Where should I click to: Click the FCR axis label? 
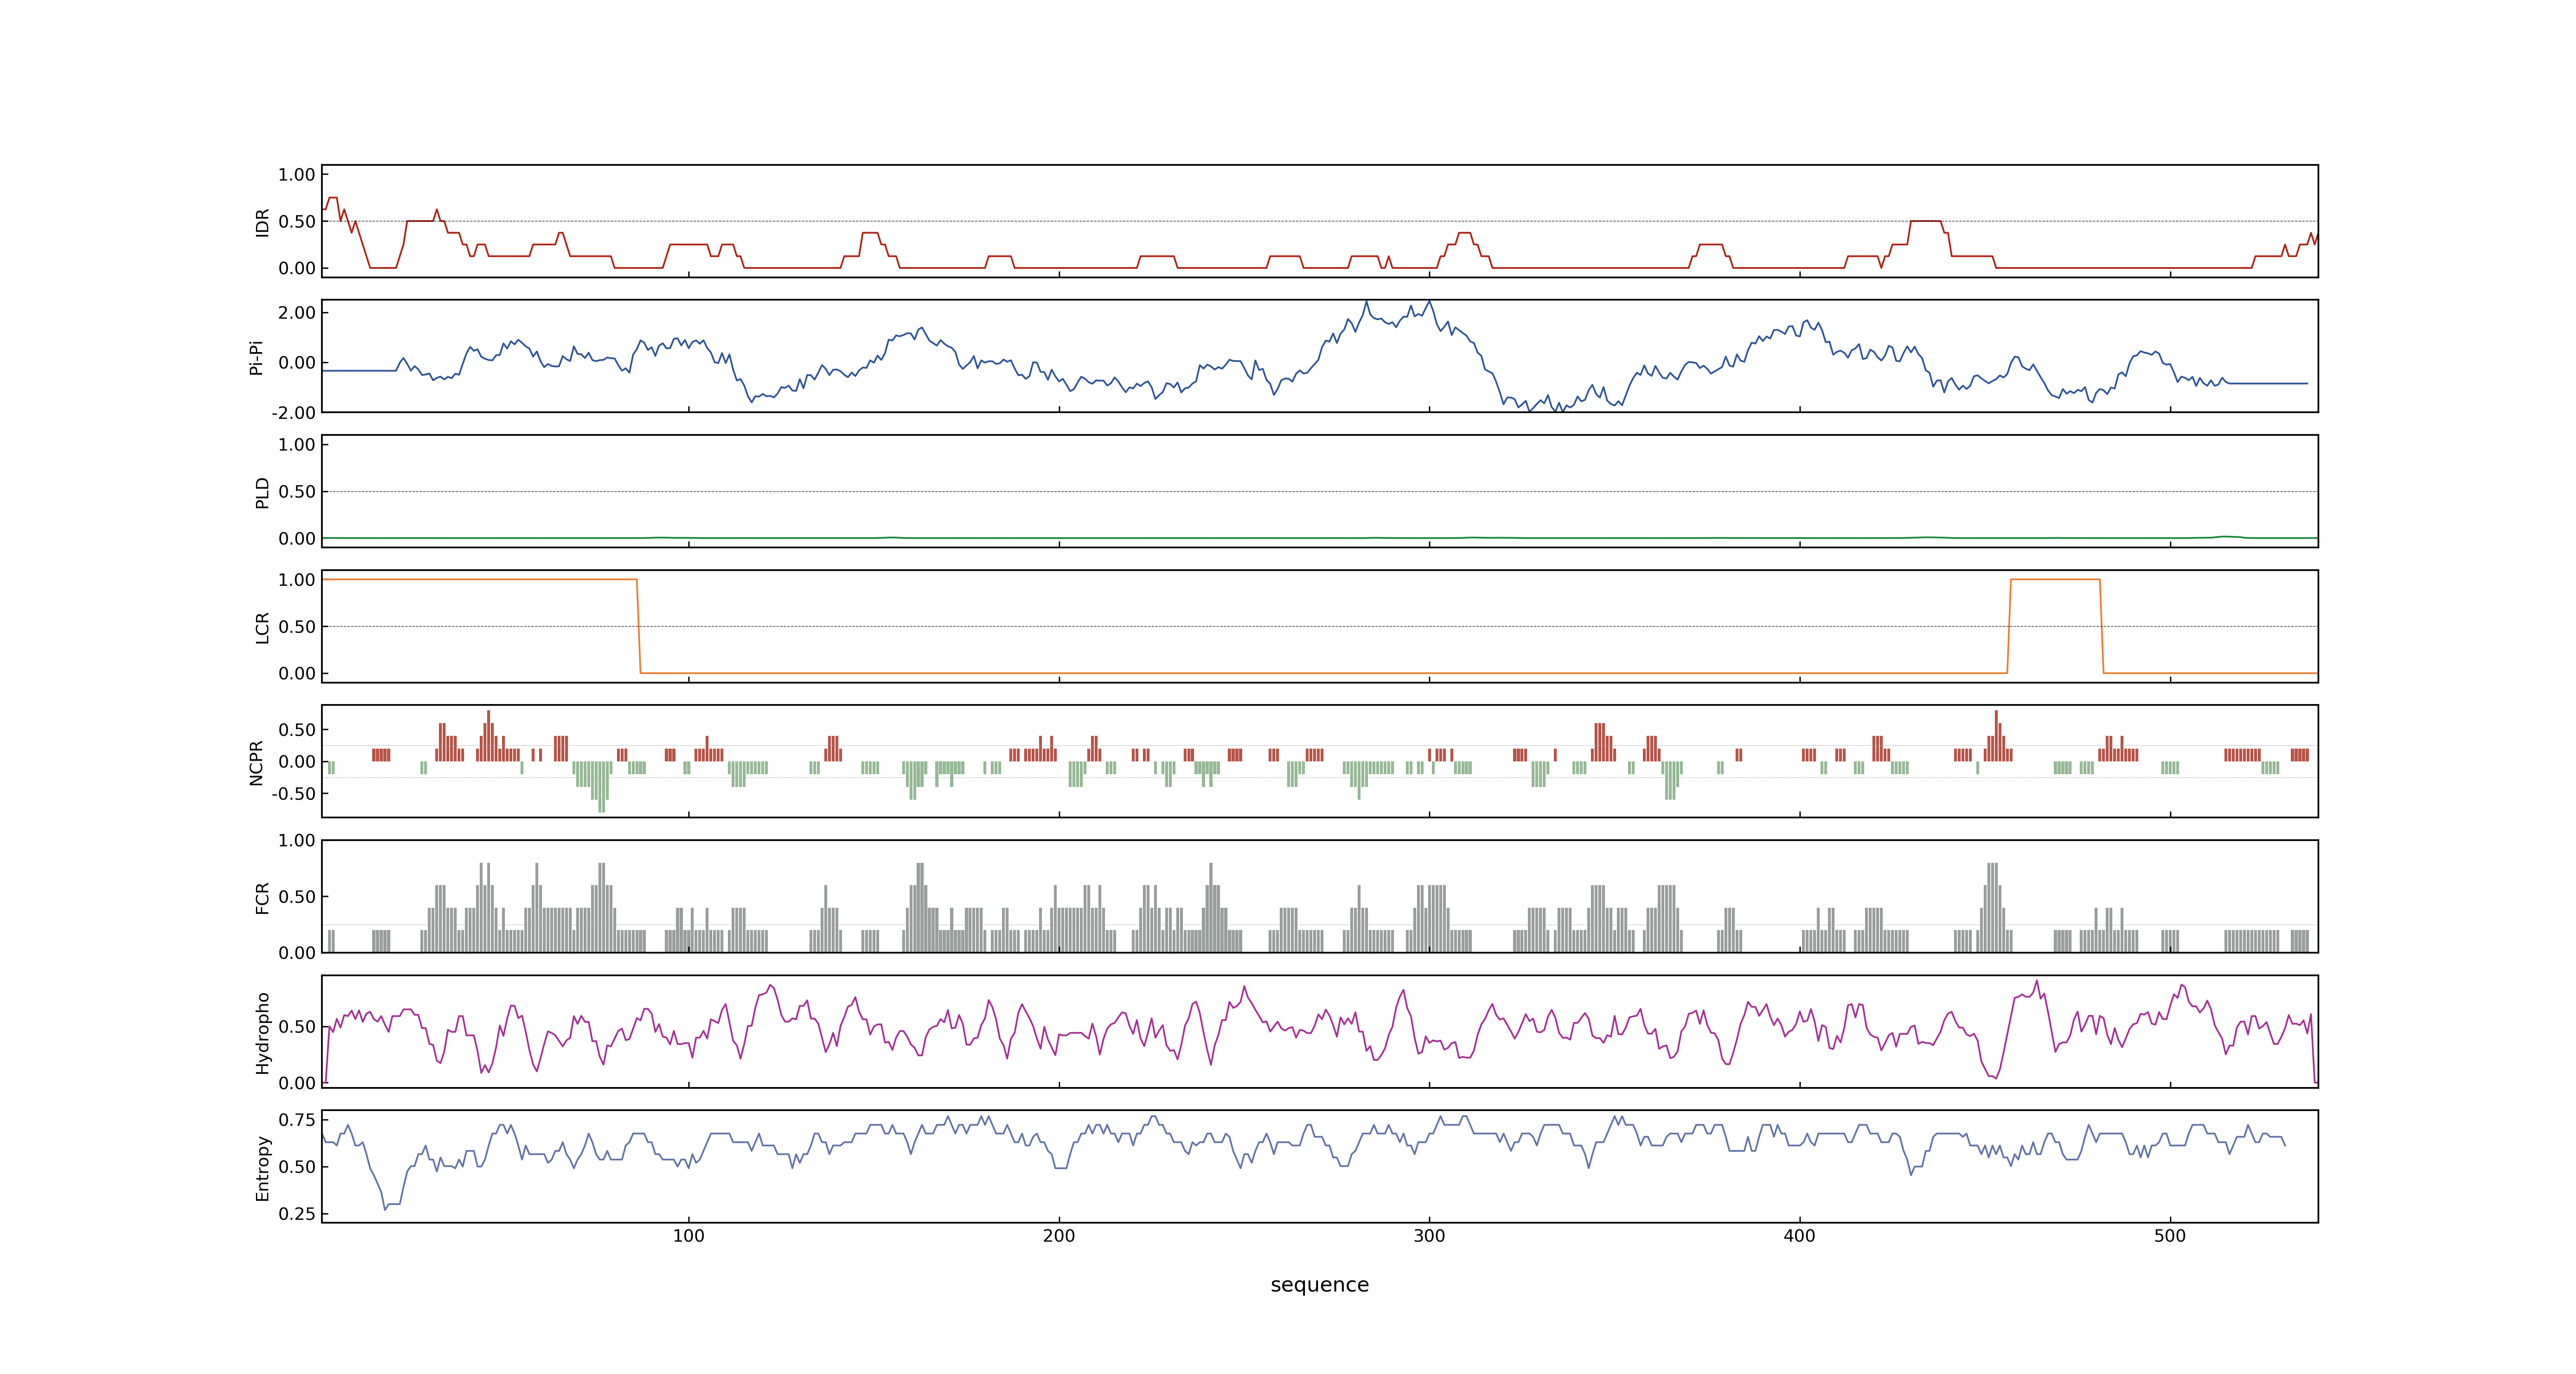pos(263,897)
